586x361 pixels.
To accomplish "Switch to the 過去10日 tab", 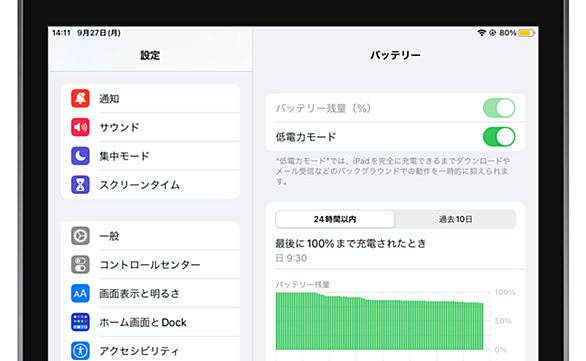I will tap(455, 219).
